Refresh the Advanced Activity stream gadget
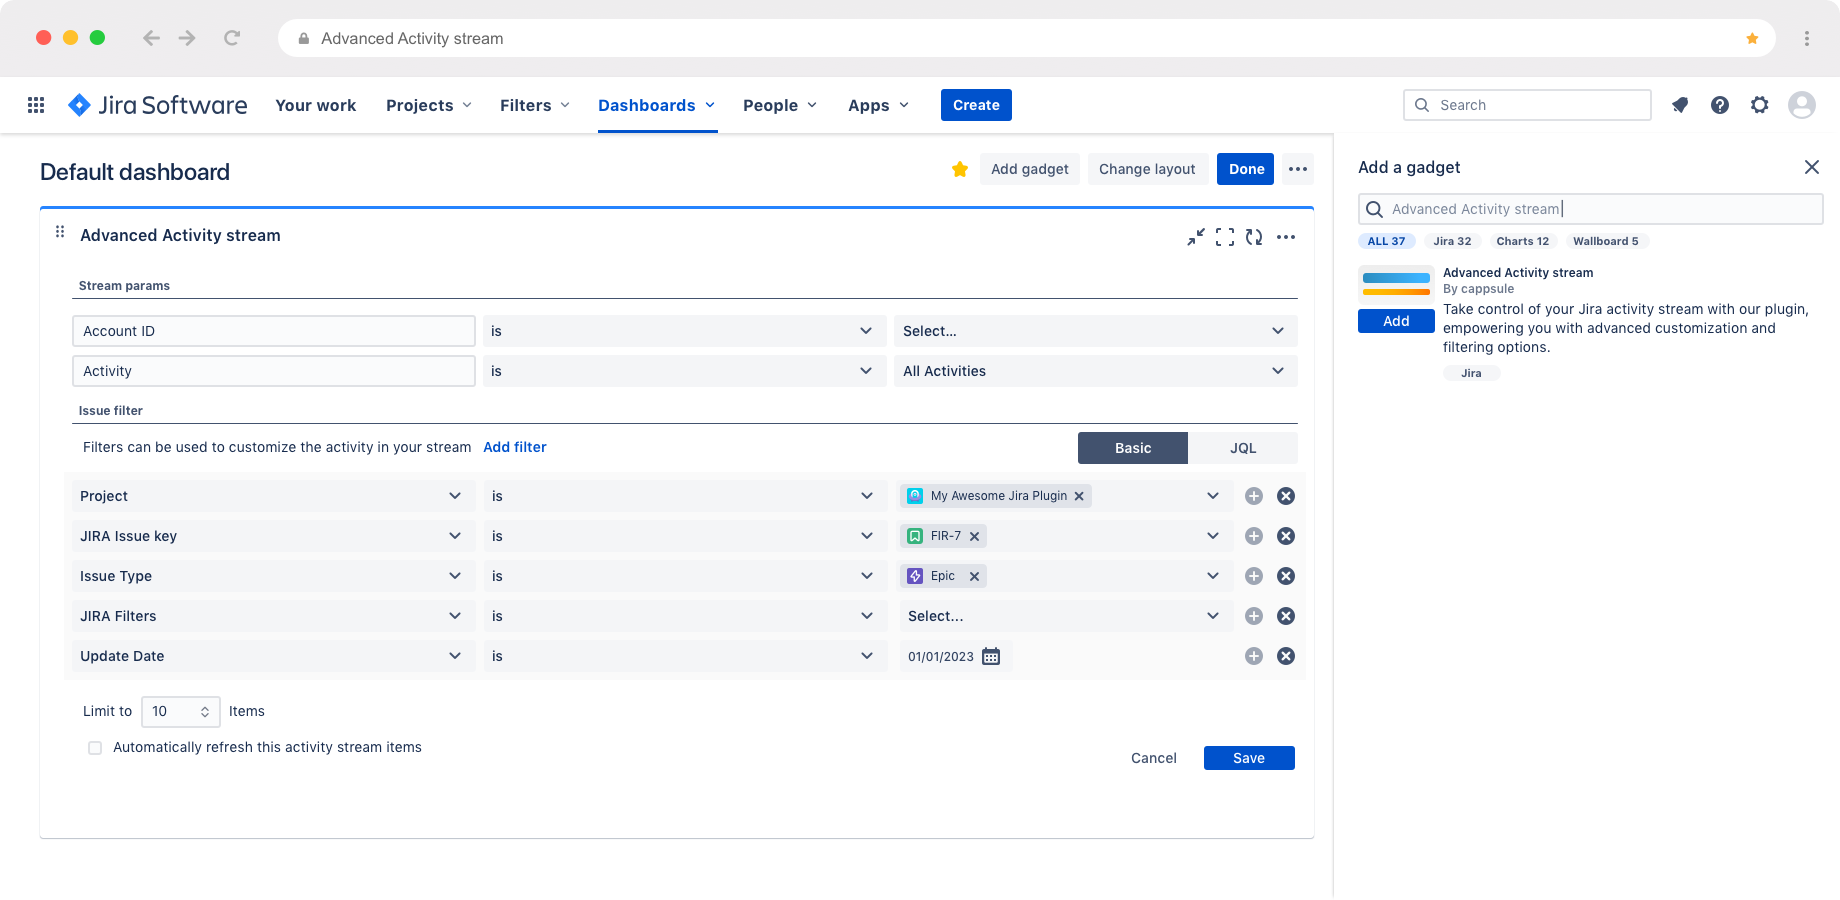Viewport: 1840px width, 900px height. point(1254,237)
